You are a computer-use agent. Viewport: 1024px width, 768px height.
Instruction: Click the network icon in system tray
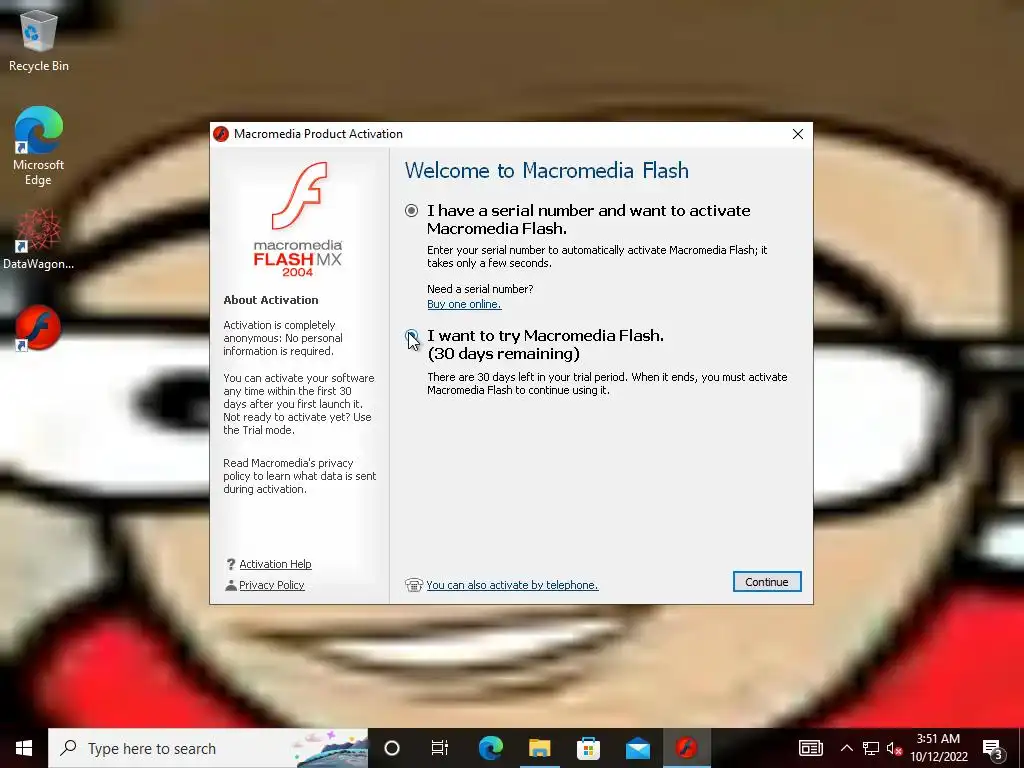871,748
